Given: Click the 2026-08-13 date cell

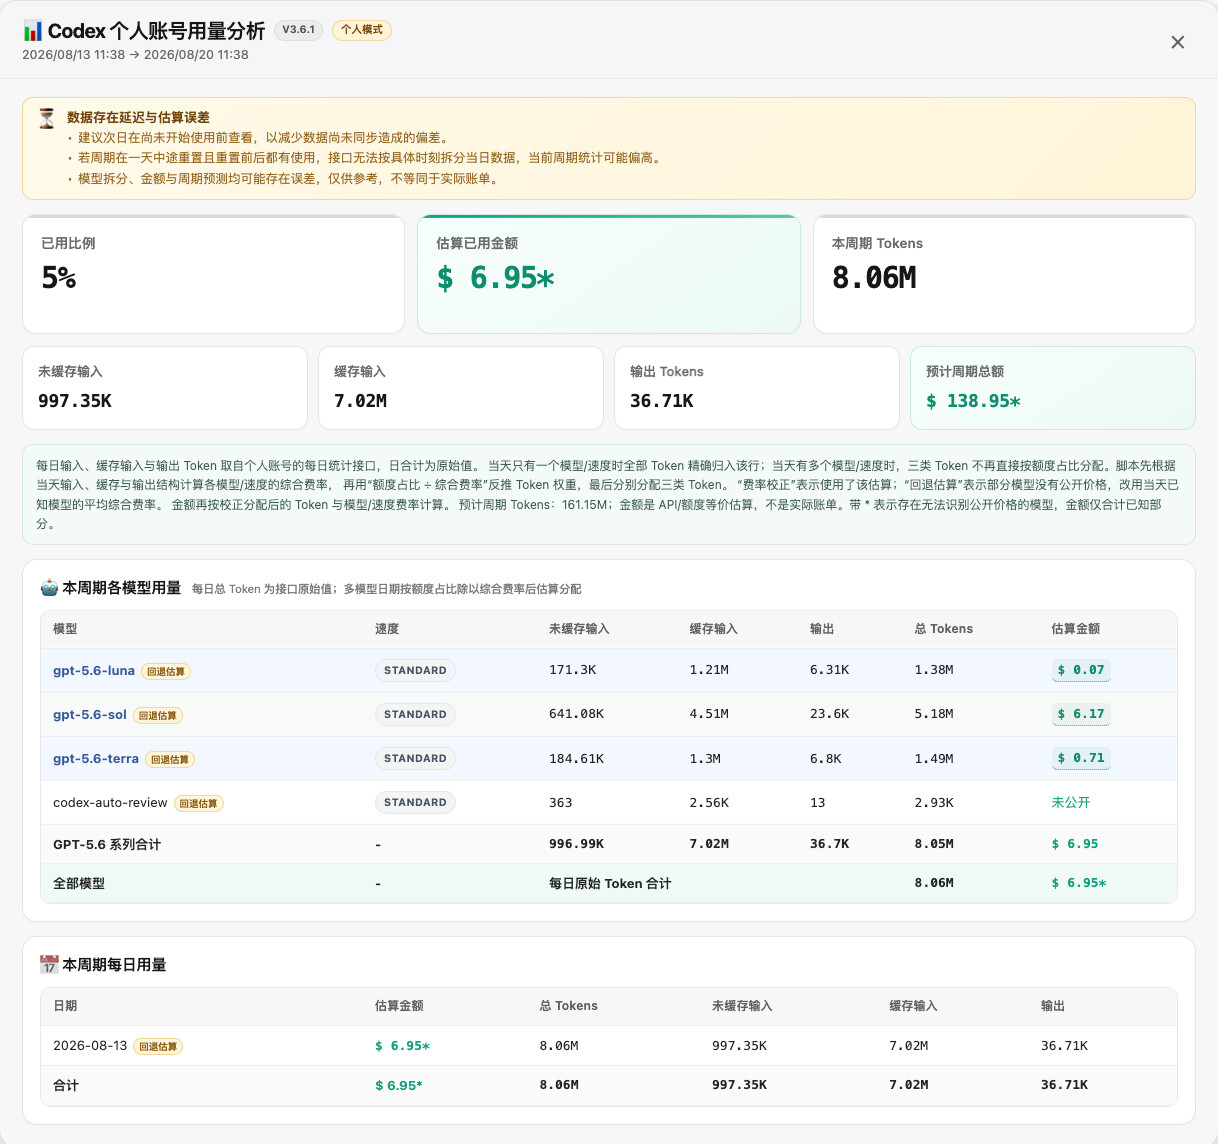Looking at the screenshot, I should (x=90, y=1046).
